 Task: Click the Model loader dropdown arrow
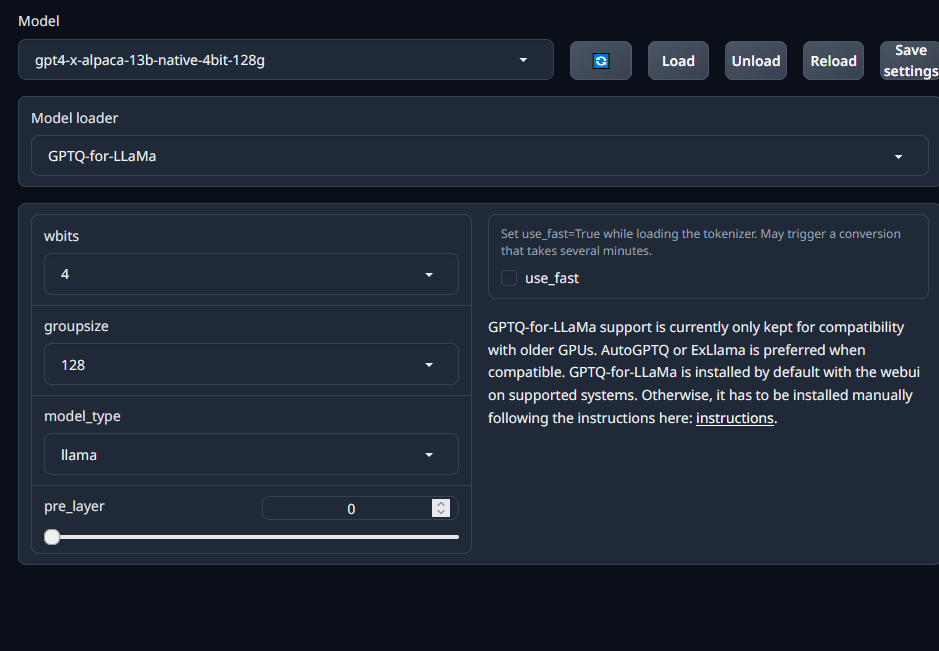click(x=898, y=157)
